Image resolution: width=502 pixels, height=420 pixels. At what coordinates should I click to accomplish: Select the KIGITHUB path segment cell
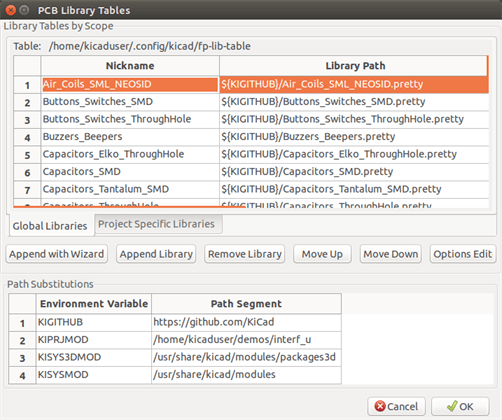pos(246,322)
